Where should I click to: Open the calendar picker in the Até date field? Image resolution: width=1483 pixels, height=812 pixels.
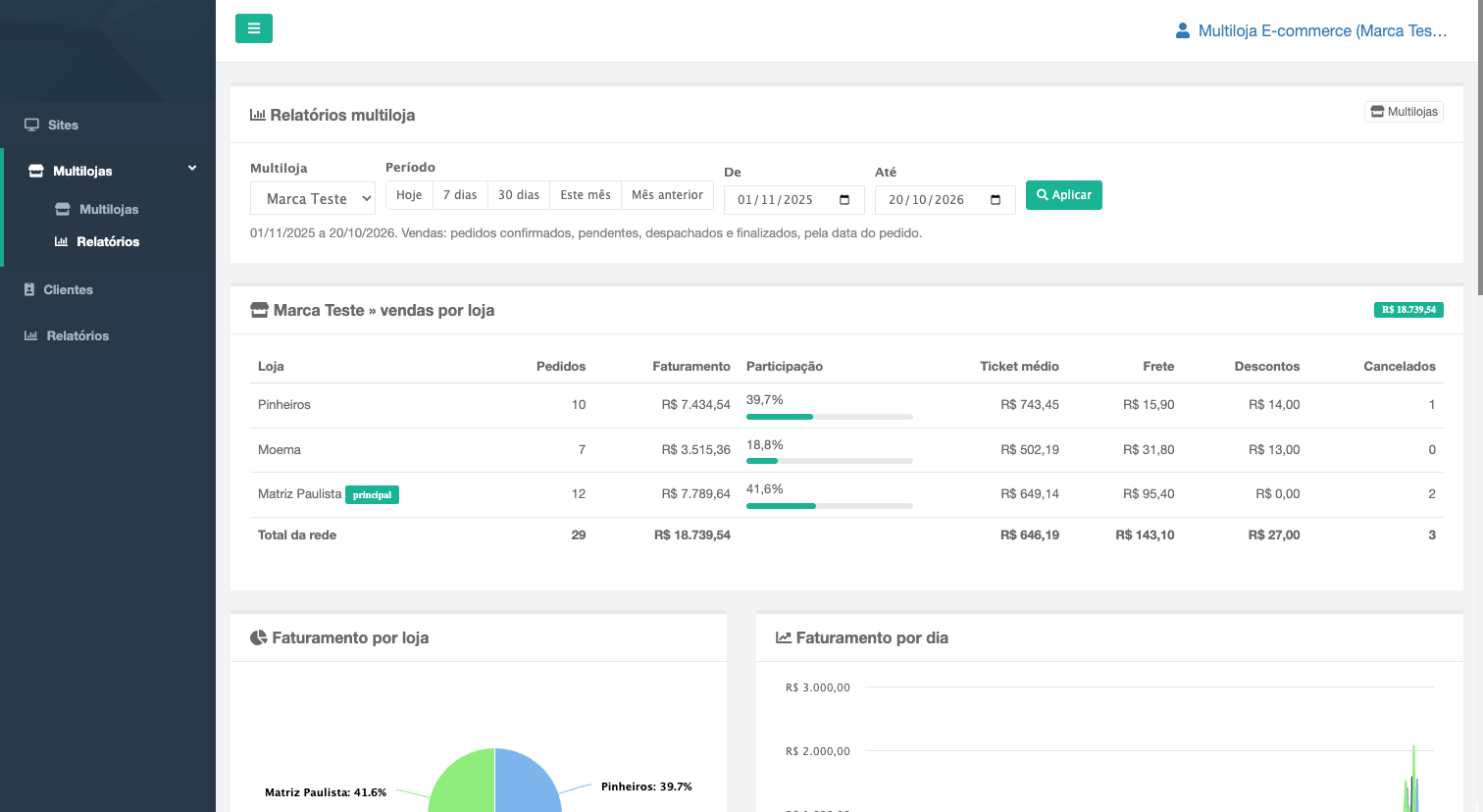point(995,200)
